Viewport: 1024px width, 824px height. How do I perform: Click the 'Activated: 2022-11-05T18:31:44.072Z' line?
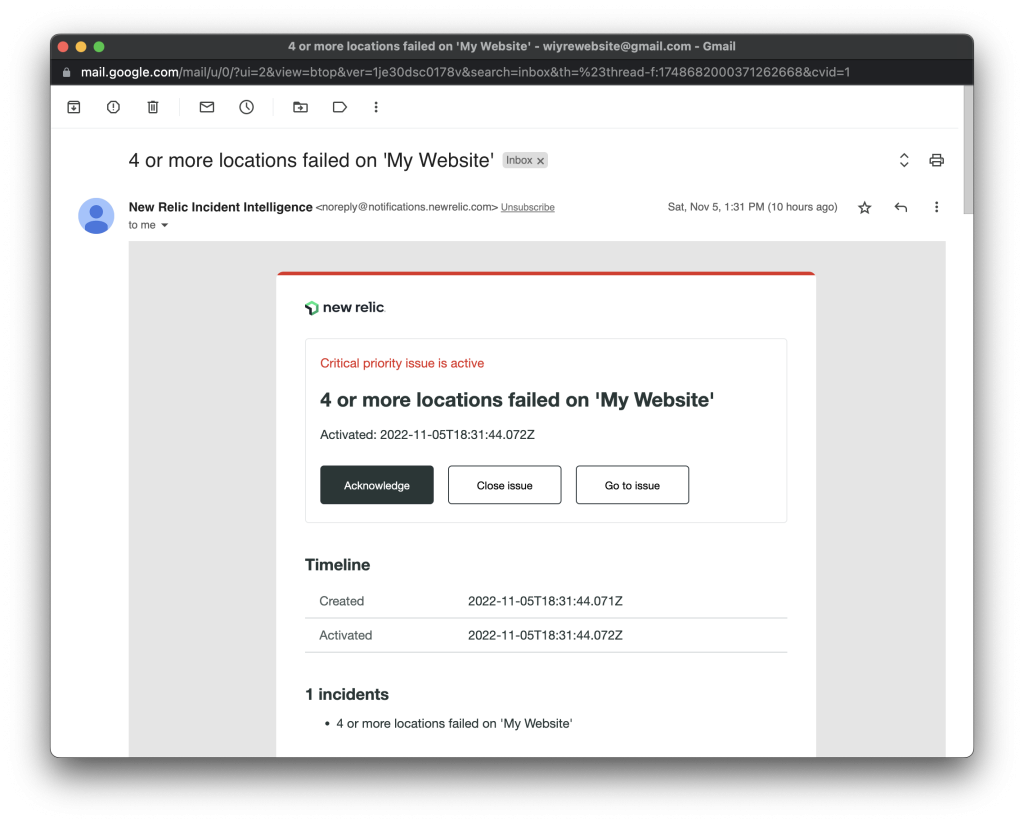(427, 435)
